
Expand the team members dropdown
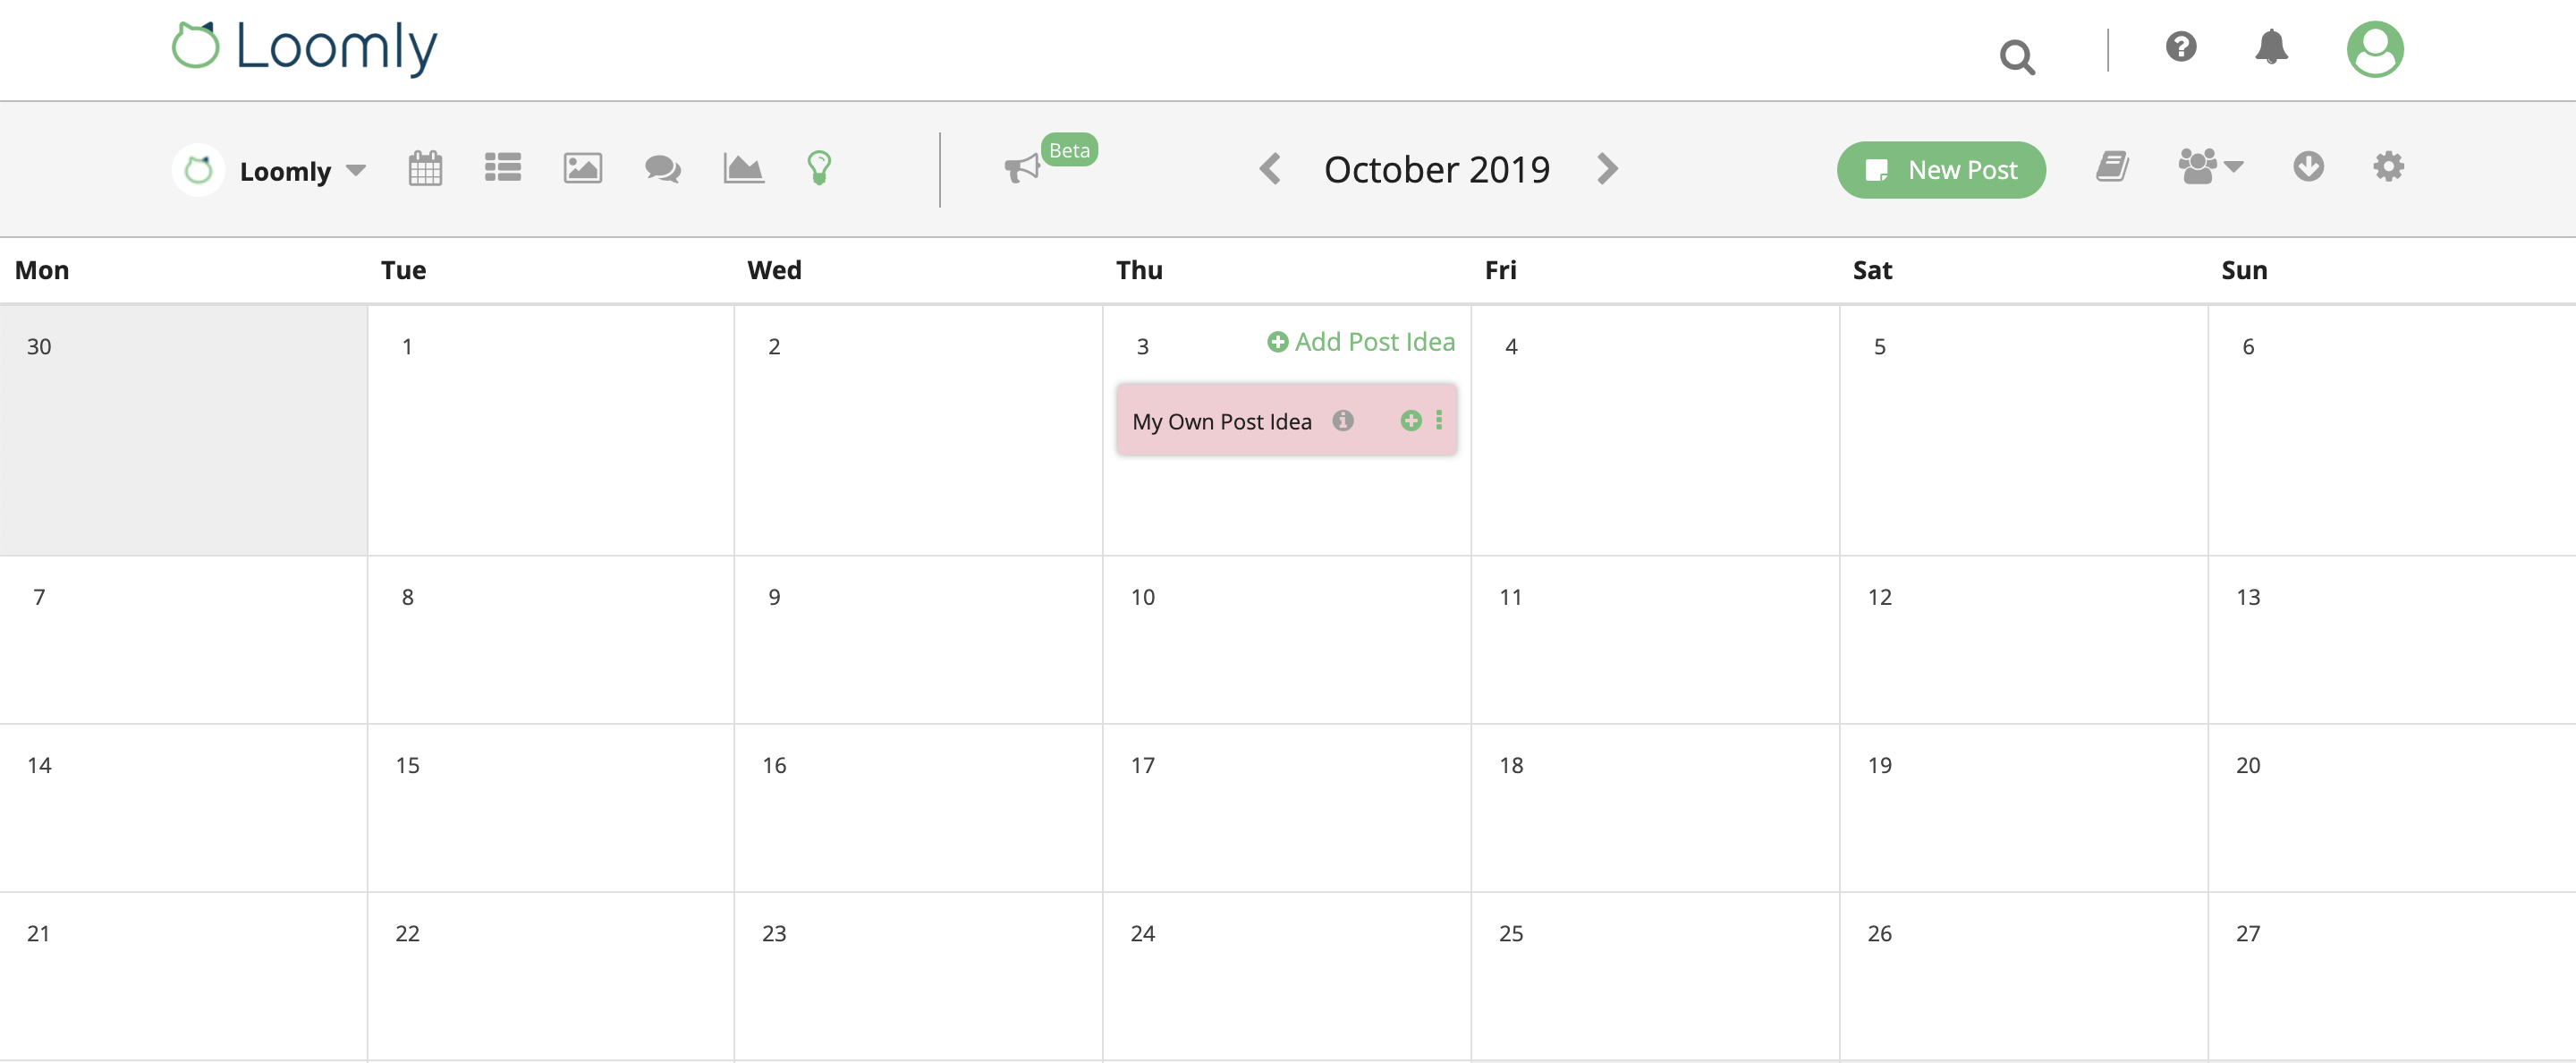click(x=2210, y=166)
